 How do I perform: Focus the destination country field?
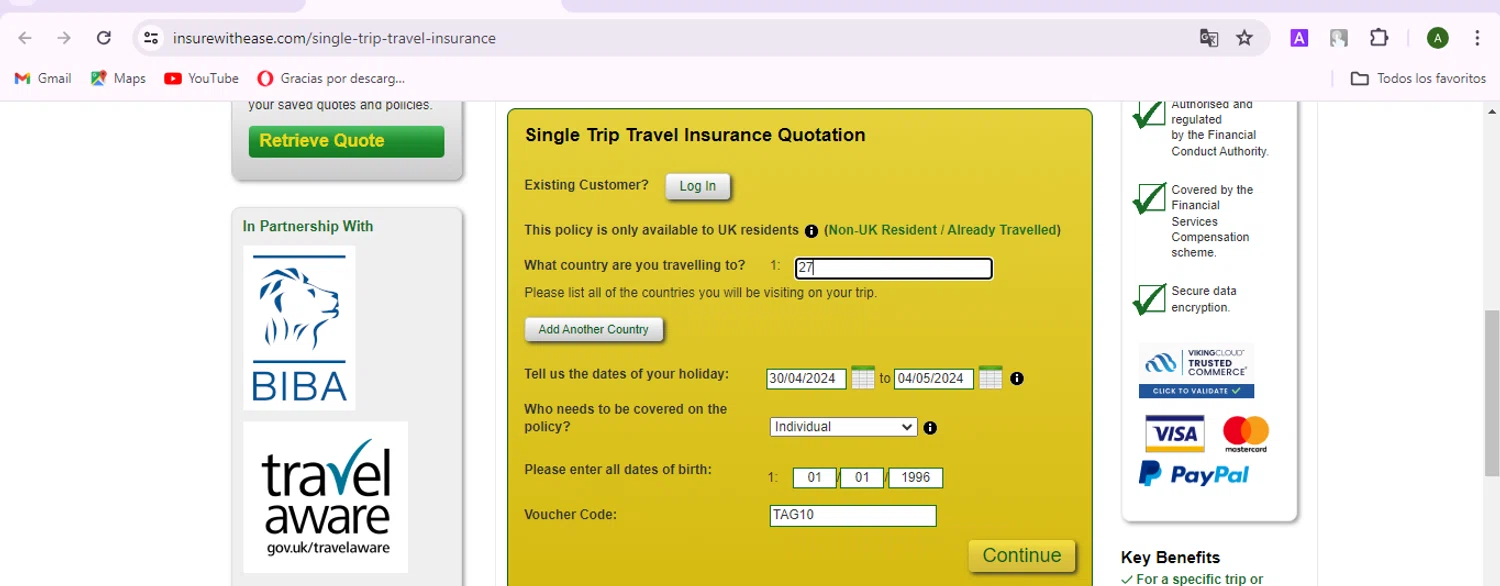pos(893,268)
